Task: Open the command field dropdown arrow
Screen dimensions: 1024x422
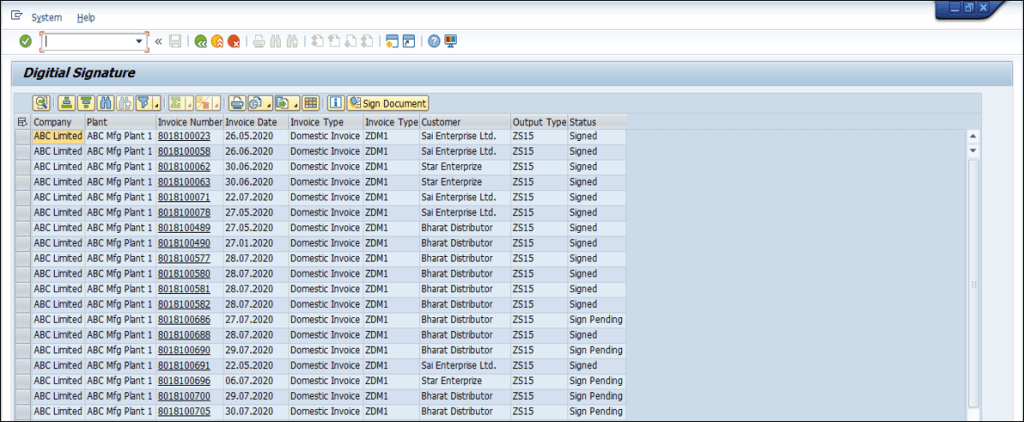Action: click(x=139, y=41)
